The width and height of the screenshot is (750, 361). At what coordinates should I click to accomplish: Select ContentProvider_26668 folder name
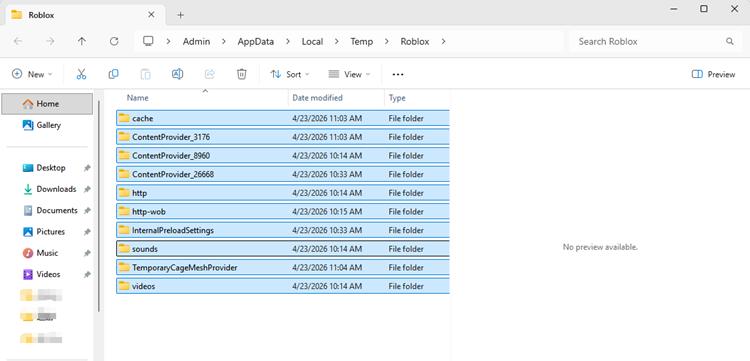coord(173,175)
